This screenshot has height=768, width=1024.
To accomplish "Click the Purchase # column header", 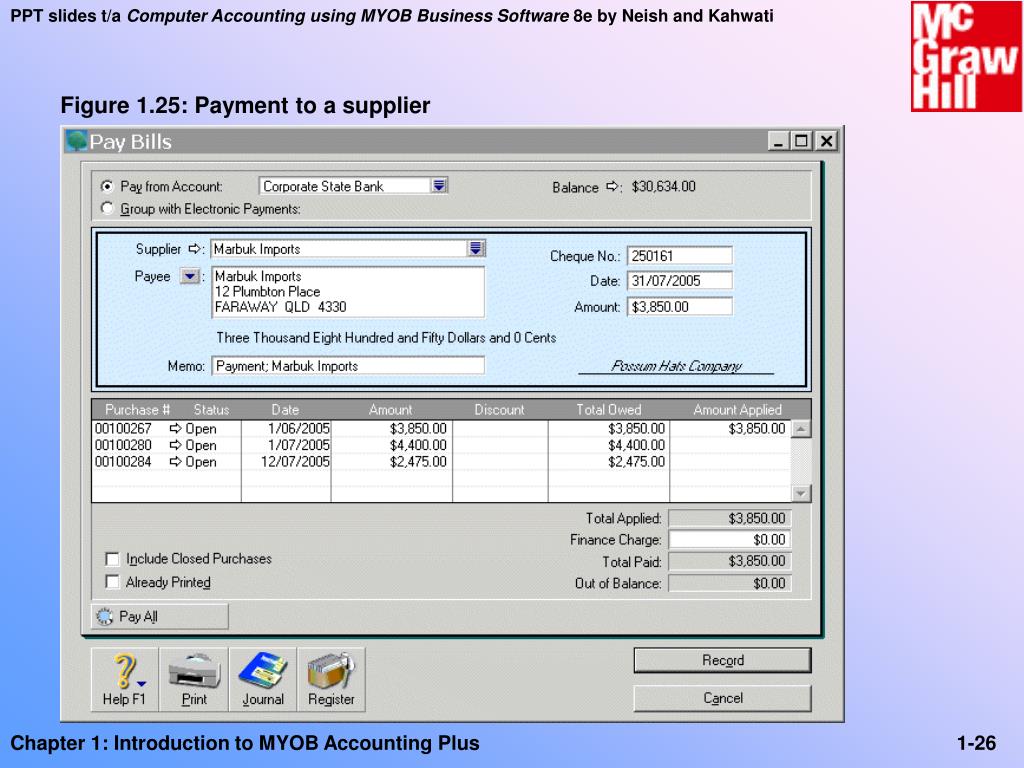I will 137,409.
